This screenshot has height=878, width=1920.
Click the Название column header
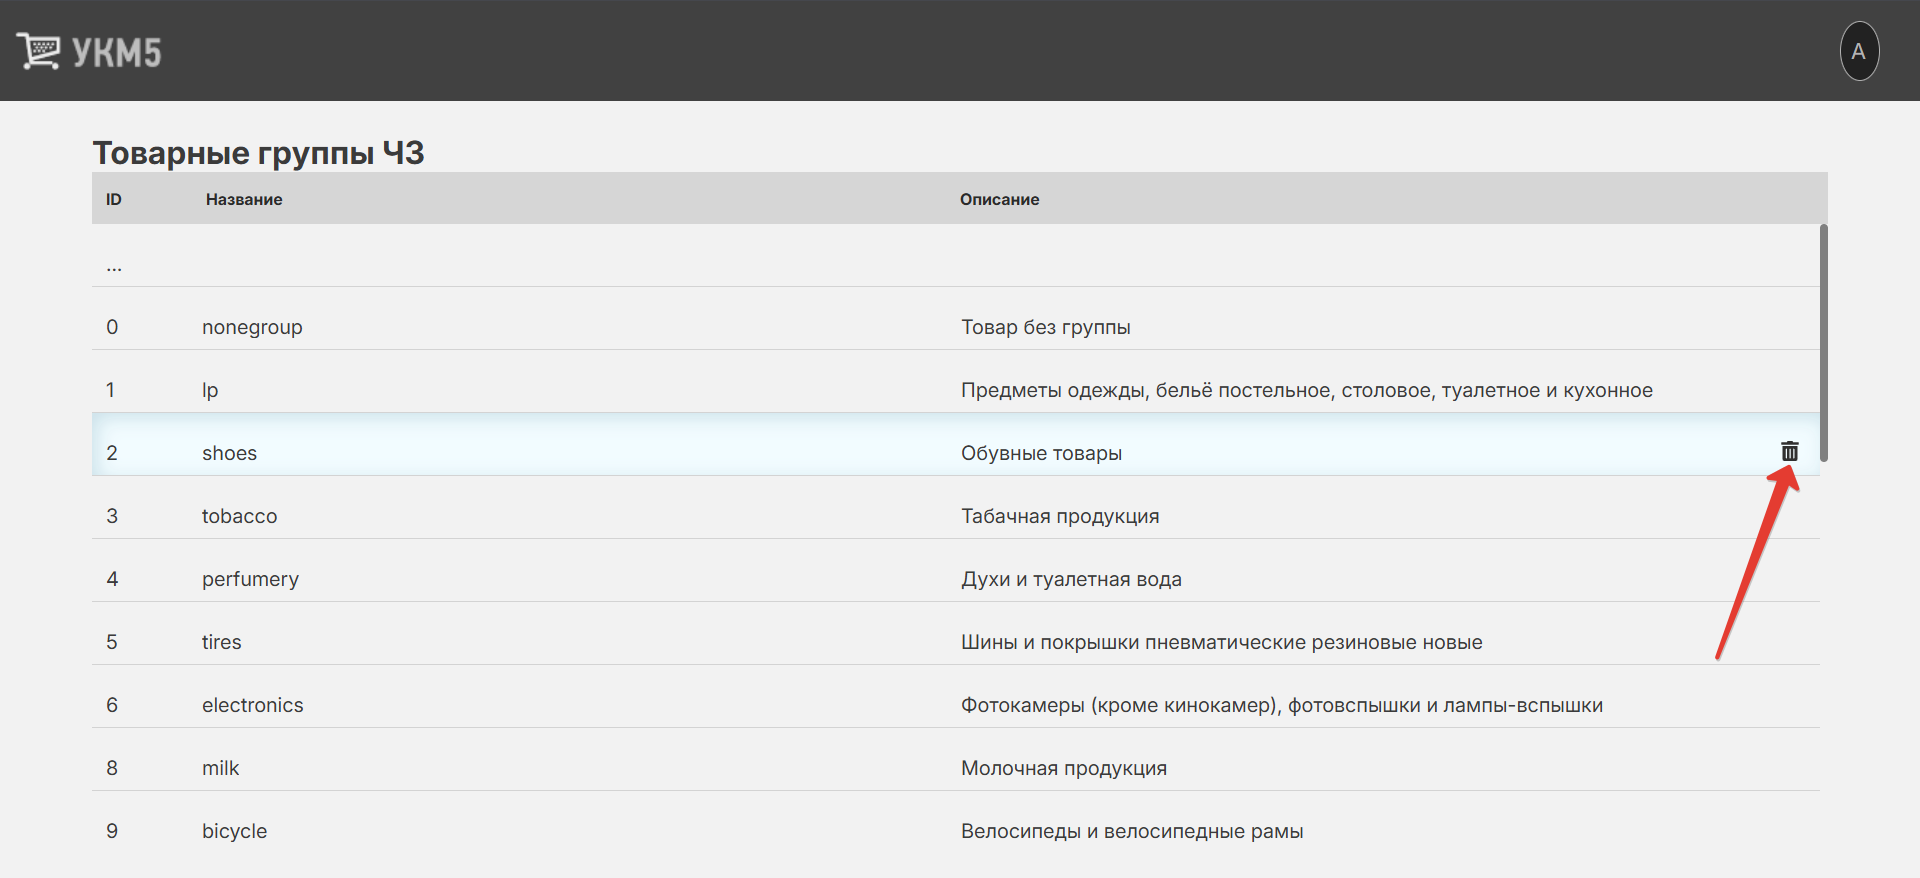(244, 199)
